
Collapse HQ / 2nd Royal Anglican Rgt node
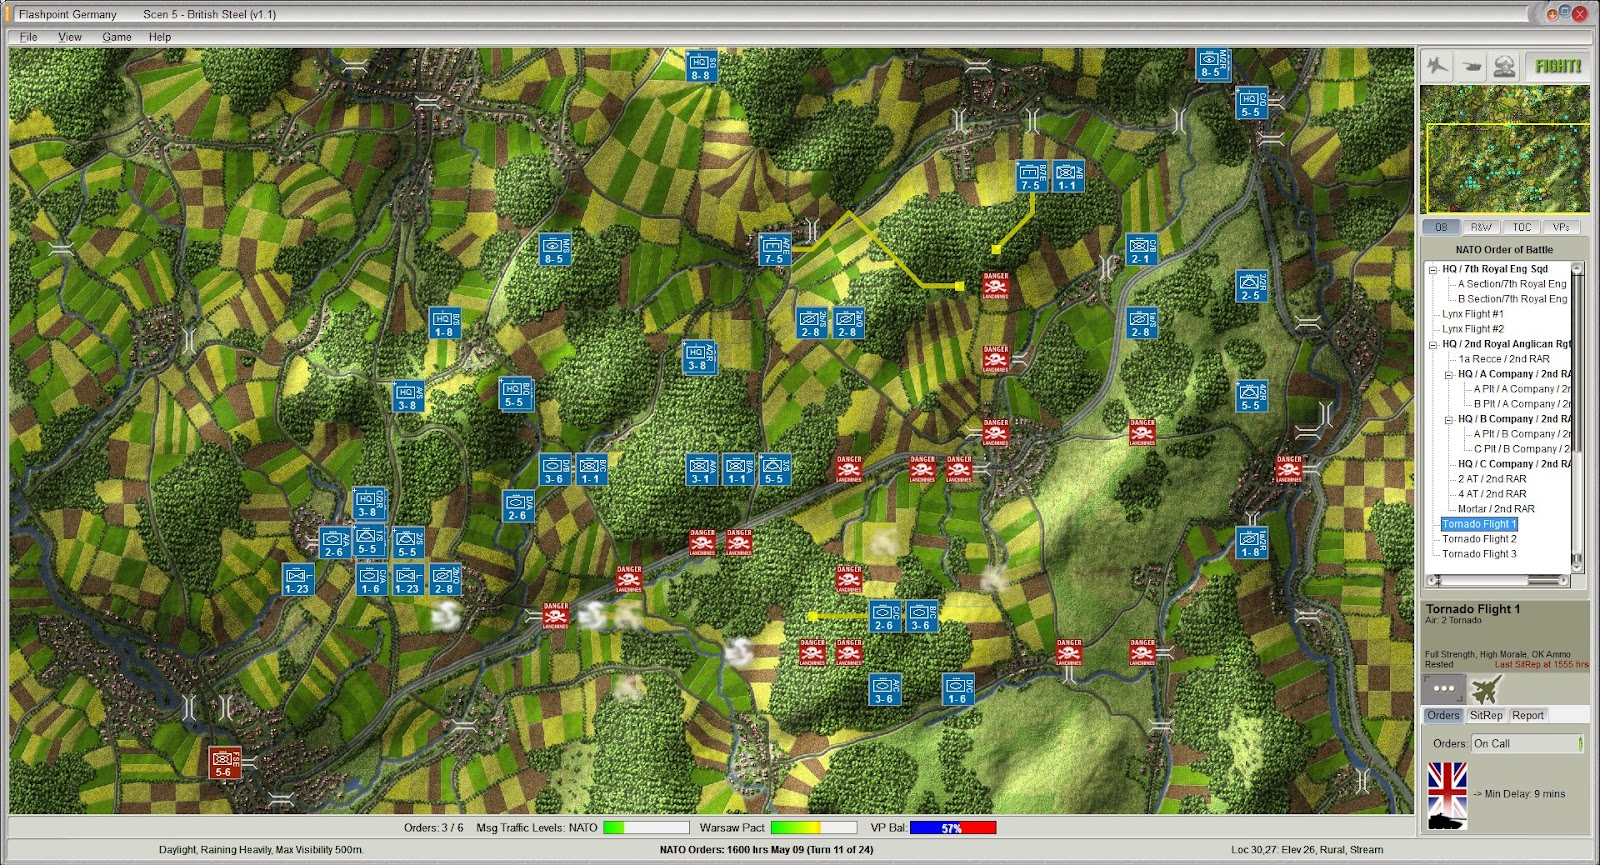(1433, 344)
